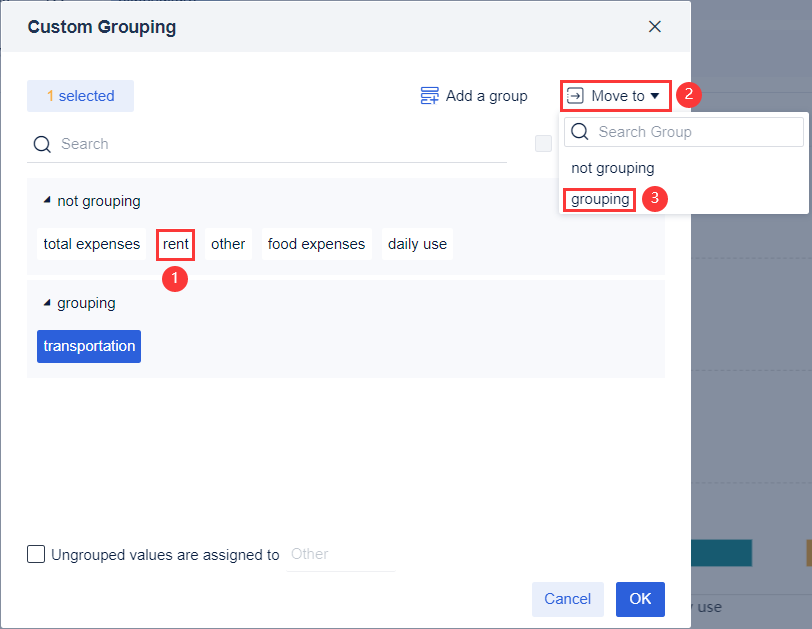Focus the main Search field
The width and height of the screenshot is (812, 629).
pyautogui.click(x=280, y=144)
